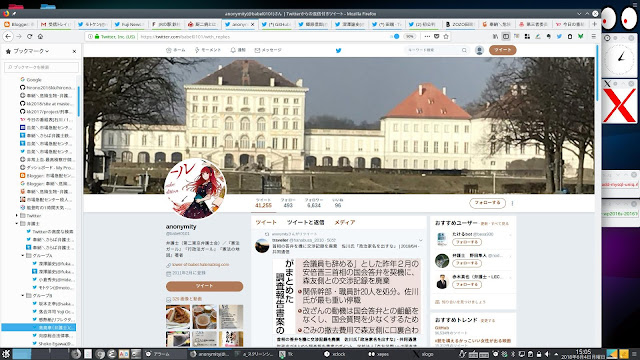Click the Follow (フォローする) button on profile
Viewport: 640px width, 360px height.
(x=487, y=203)
